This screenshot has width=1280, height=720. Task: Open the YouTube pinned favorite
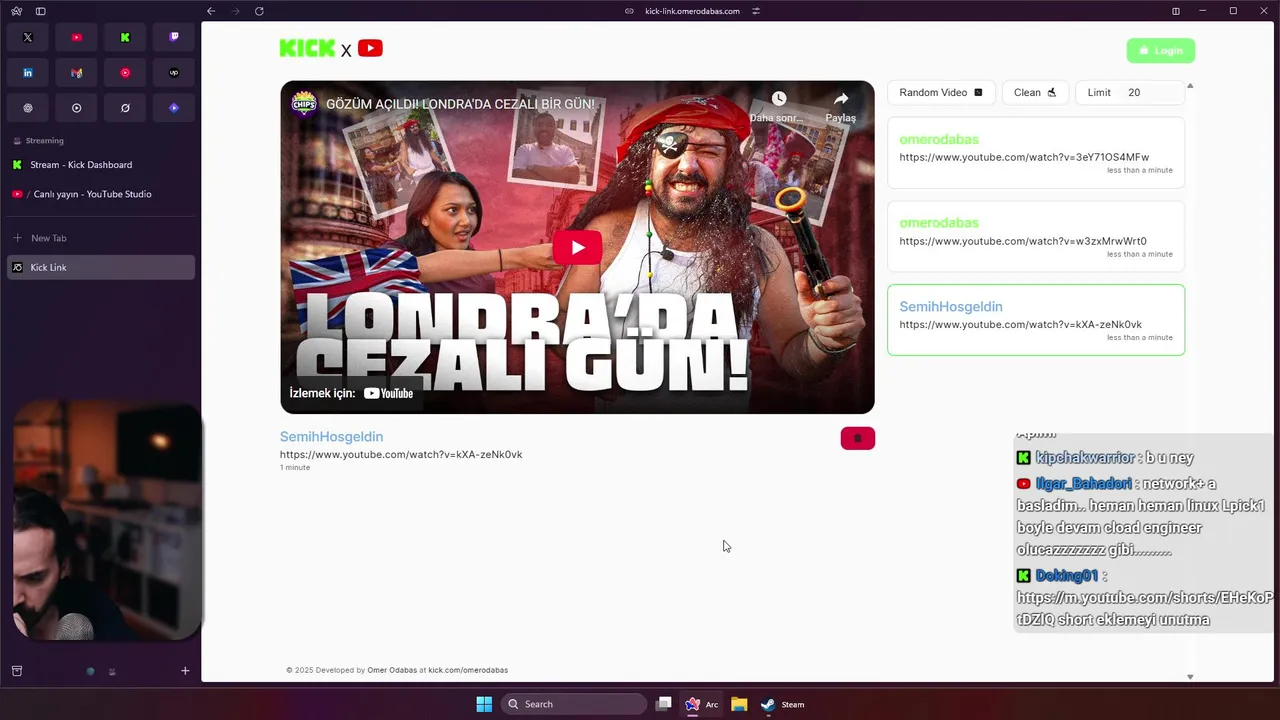pos(76,37)
